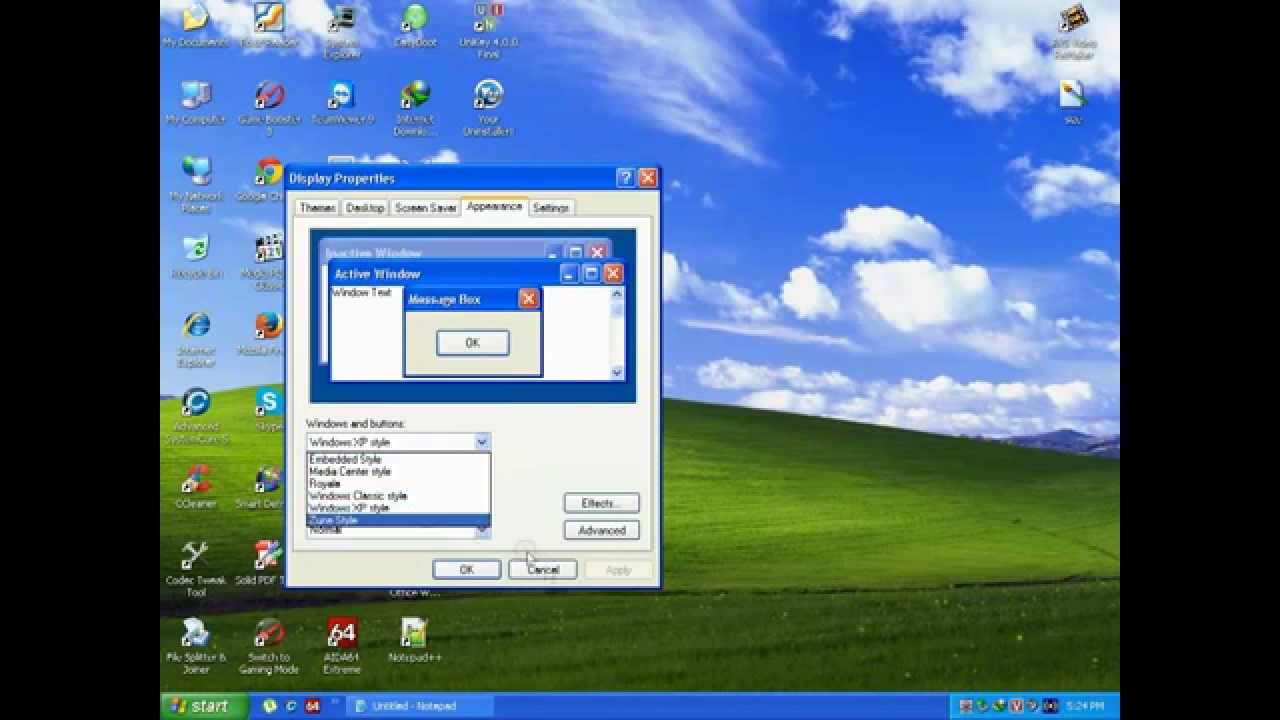This screenshot has width=1280, height=720.
Task: Open the Internet Download Manager desktop icon
Action: pyautogui.click(x=414, y=108)
